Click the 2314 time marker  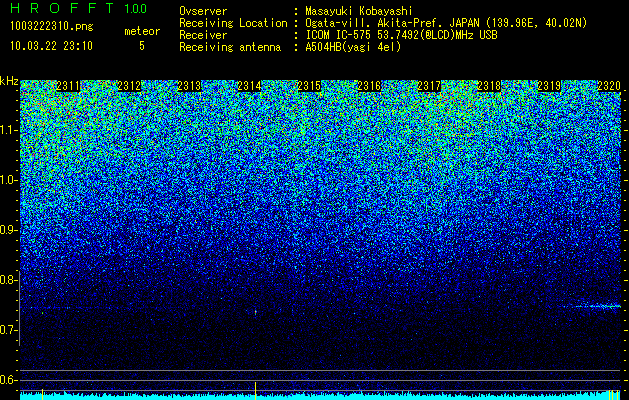[250, 86]
